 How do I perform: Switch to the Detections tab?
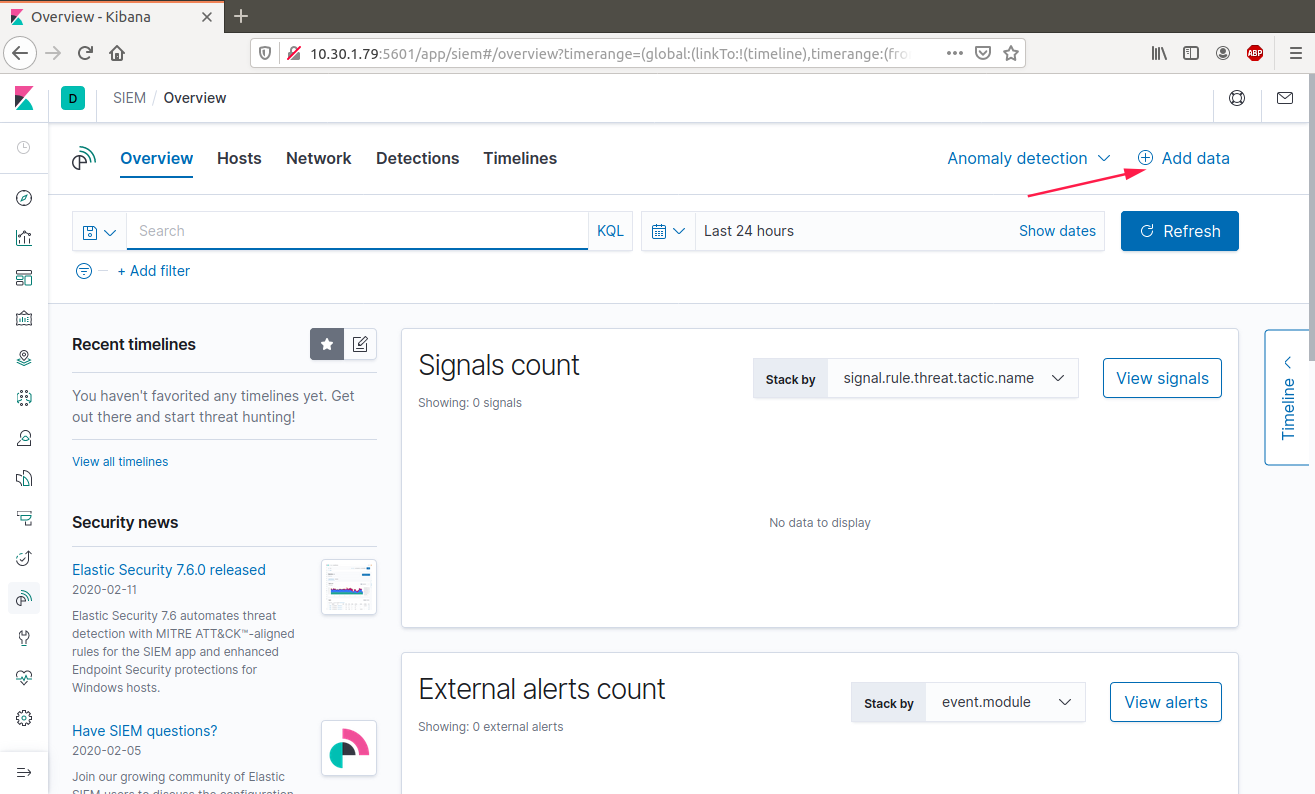point(417,158)
